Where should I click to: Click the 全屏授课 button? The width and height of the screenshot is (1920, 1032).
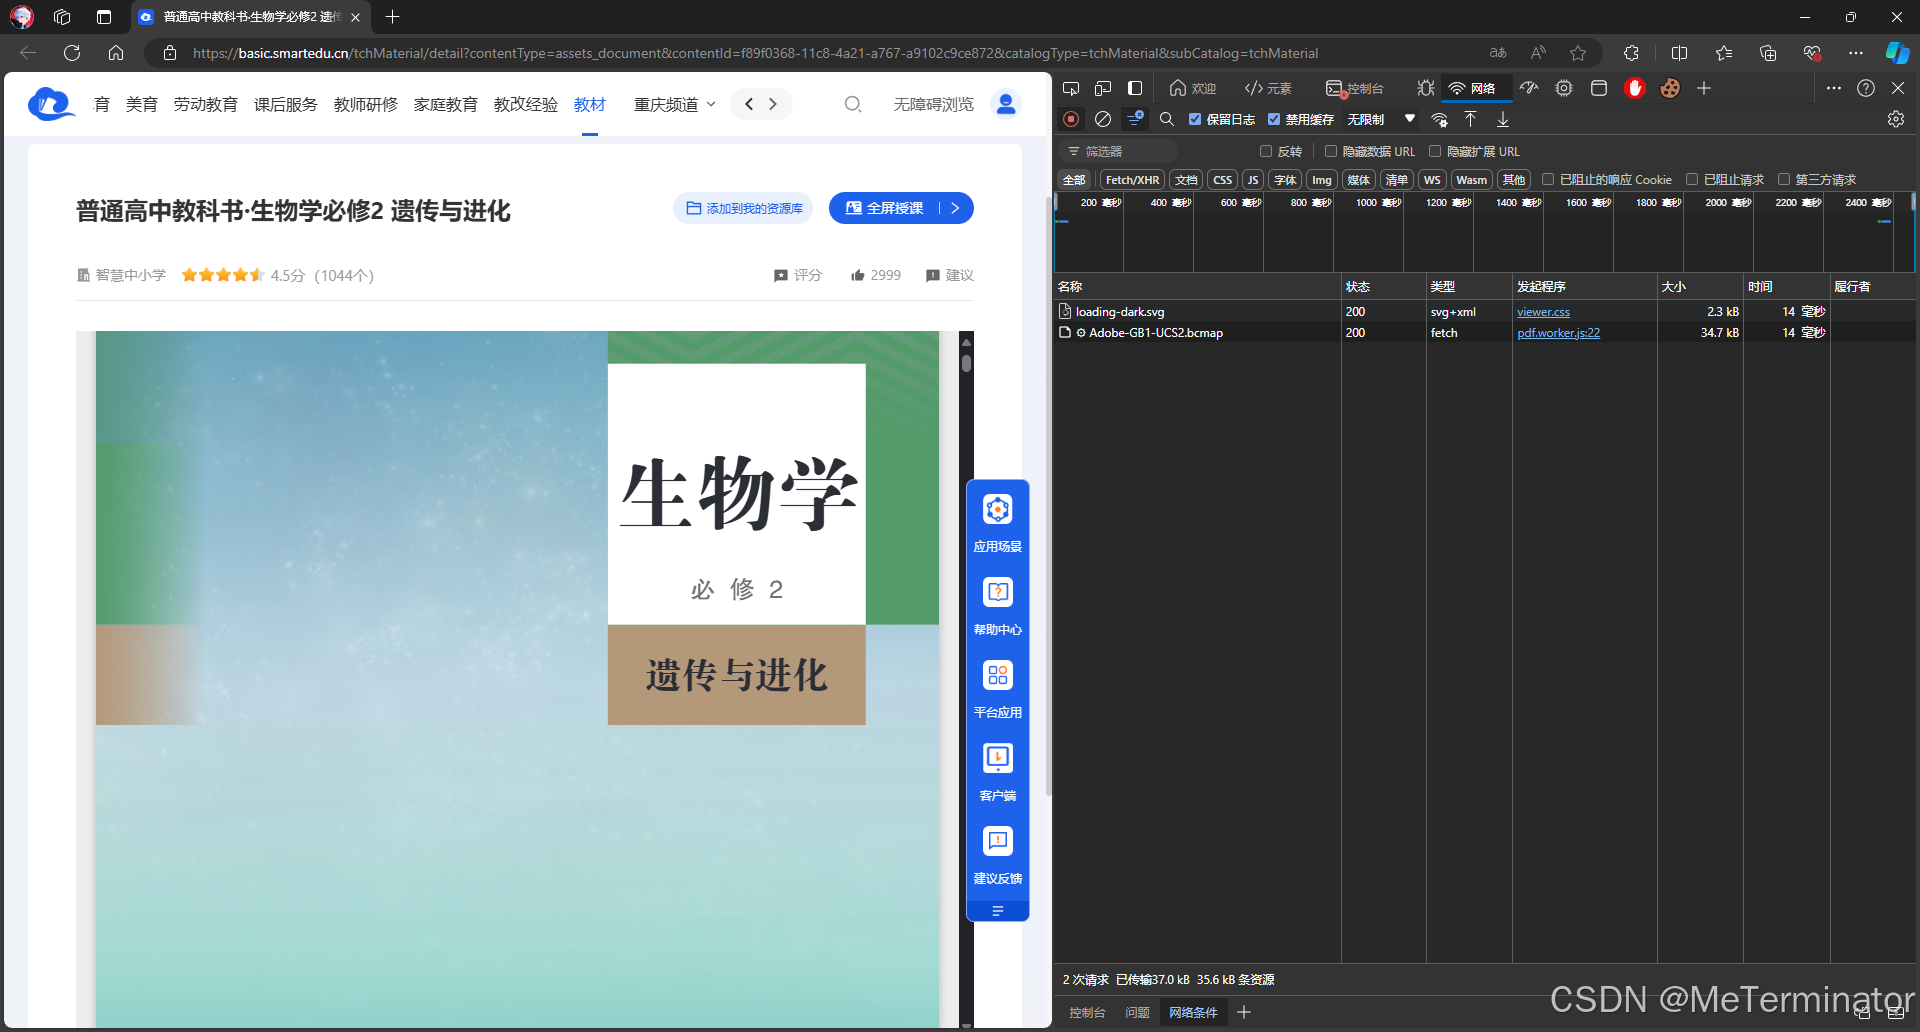(x=884, y=208)
